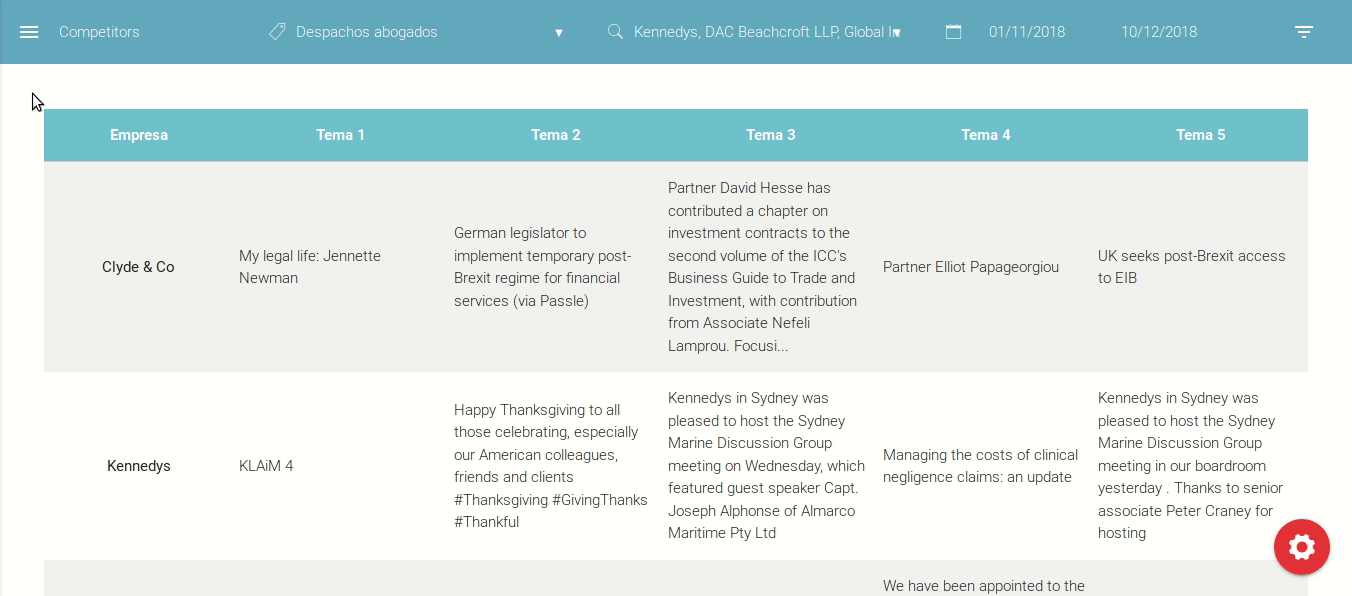Open 'Managing the costs of clinical negligence claims' topic

(980, 466)
